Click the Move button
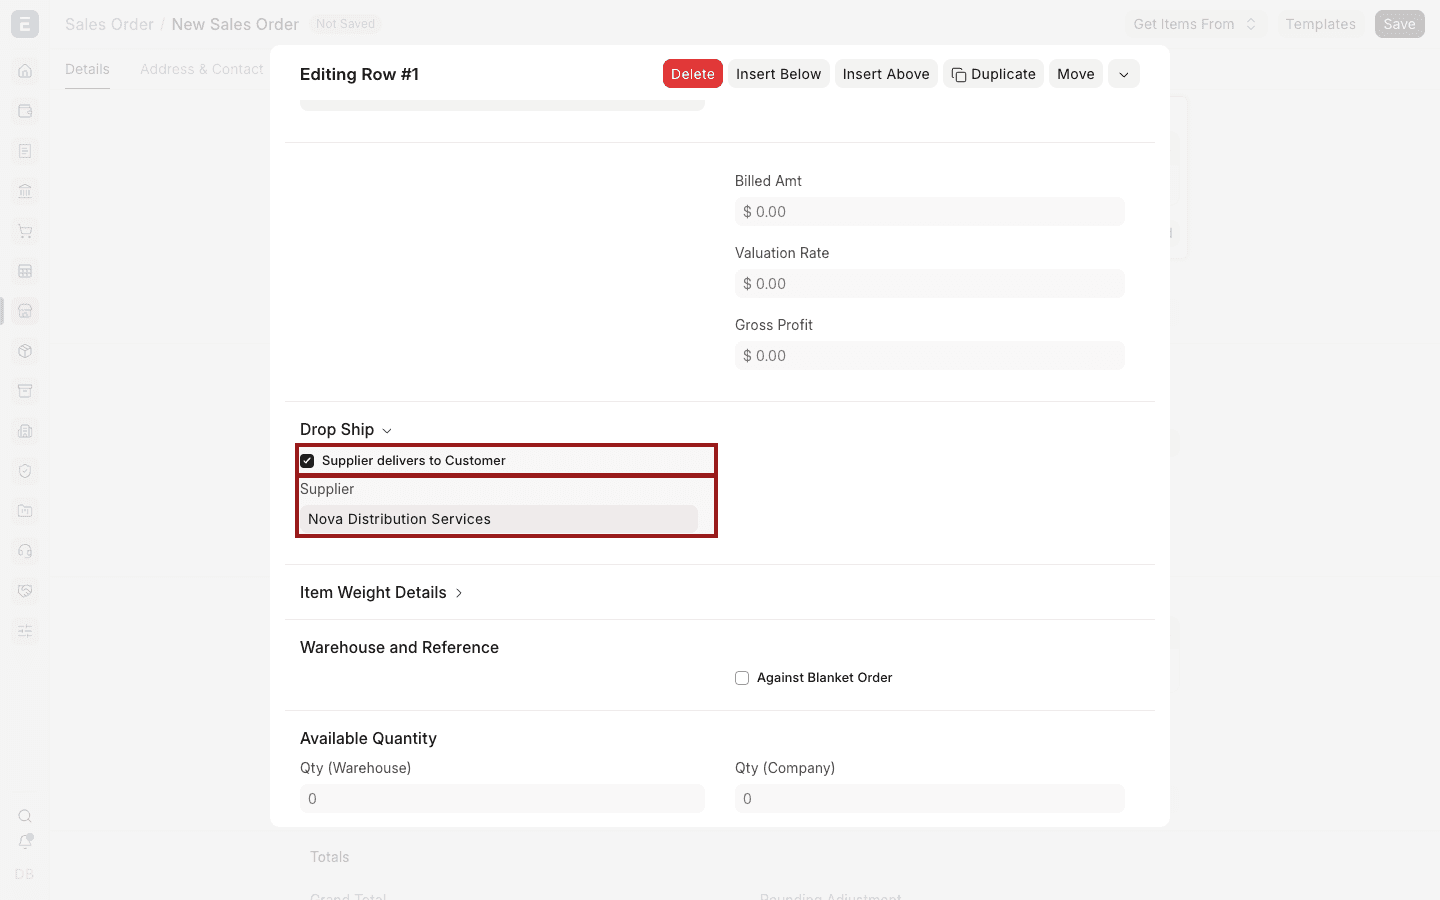Image resolution: width=1440 pixels, height=900 pixels. [x=1076, y=74]
